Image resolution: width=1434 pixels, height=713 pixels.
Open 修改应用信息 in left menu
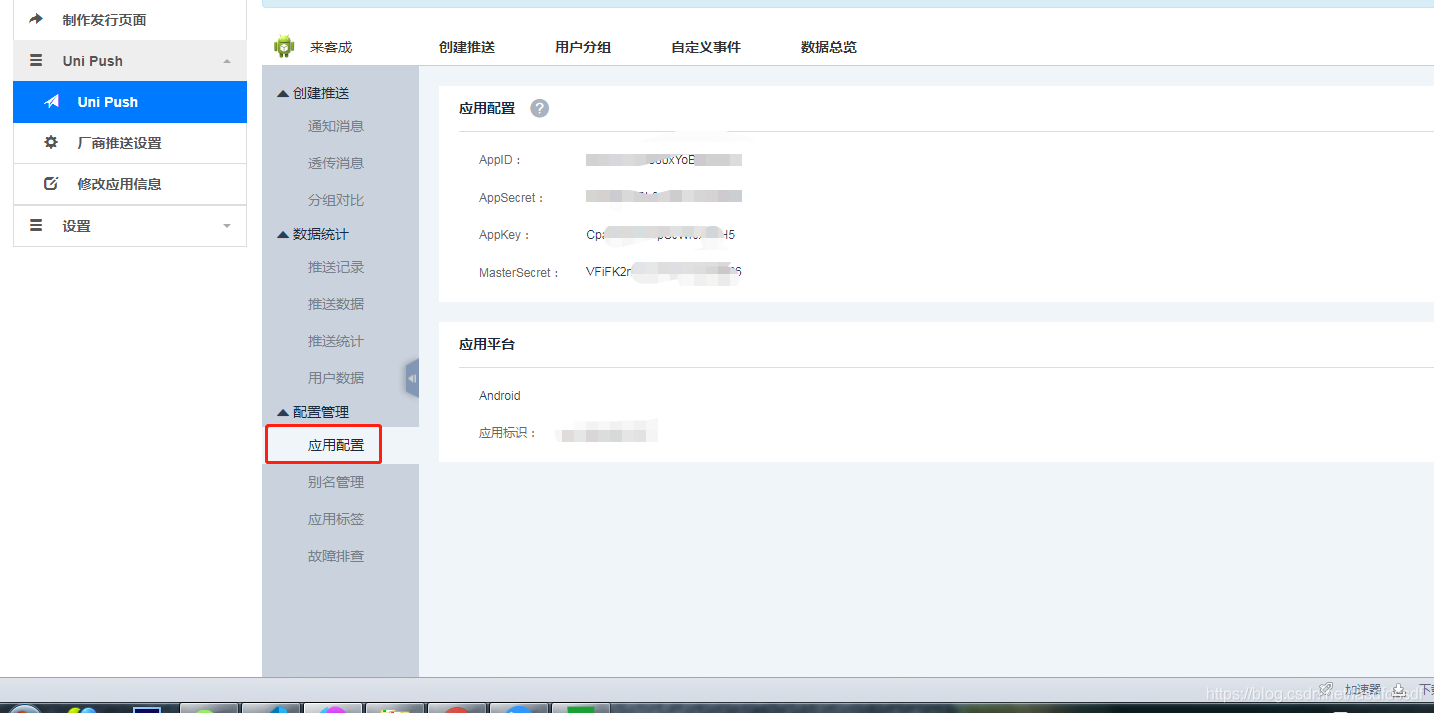coord(130,184)
